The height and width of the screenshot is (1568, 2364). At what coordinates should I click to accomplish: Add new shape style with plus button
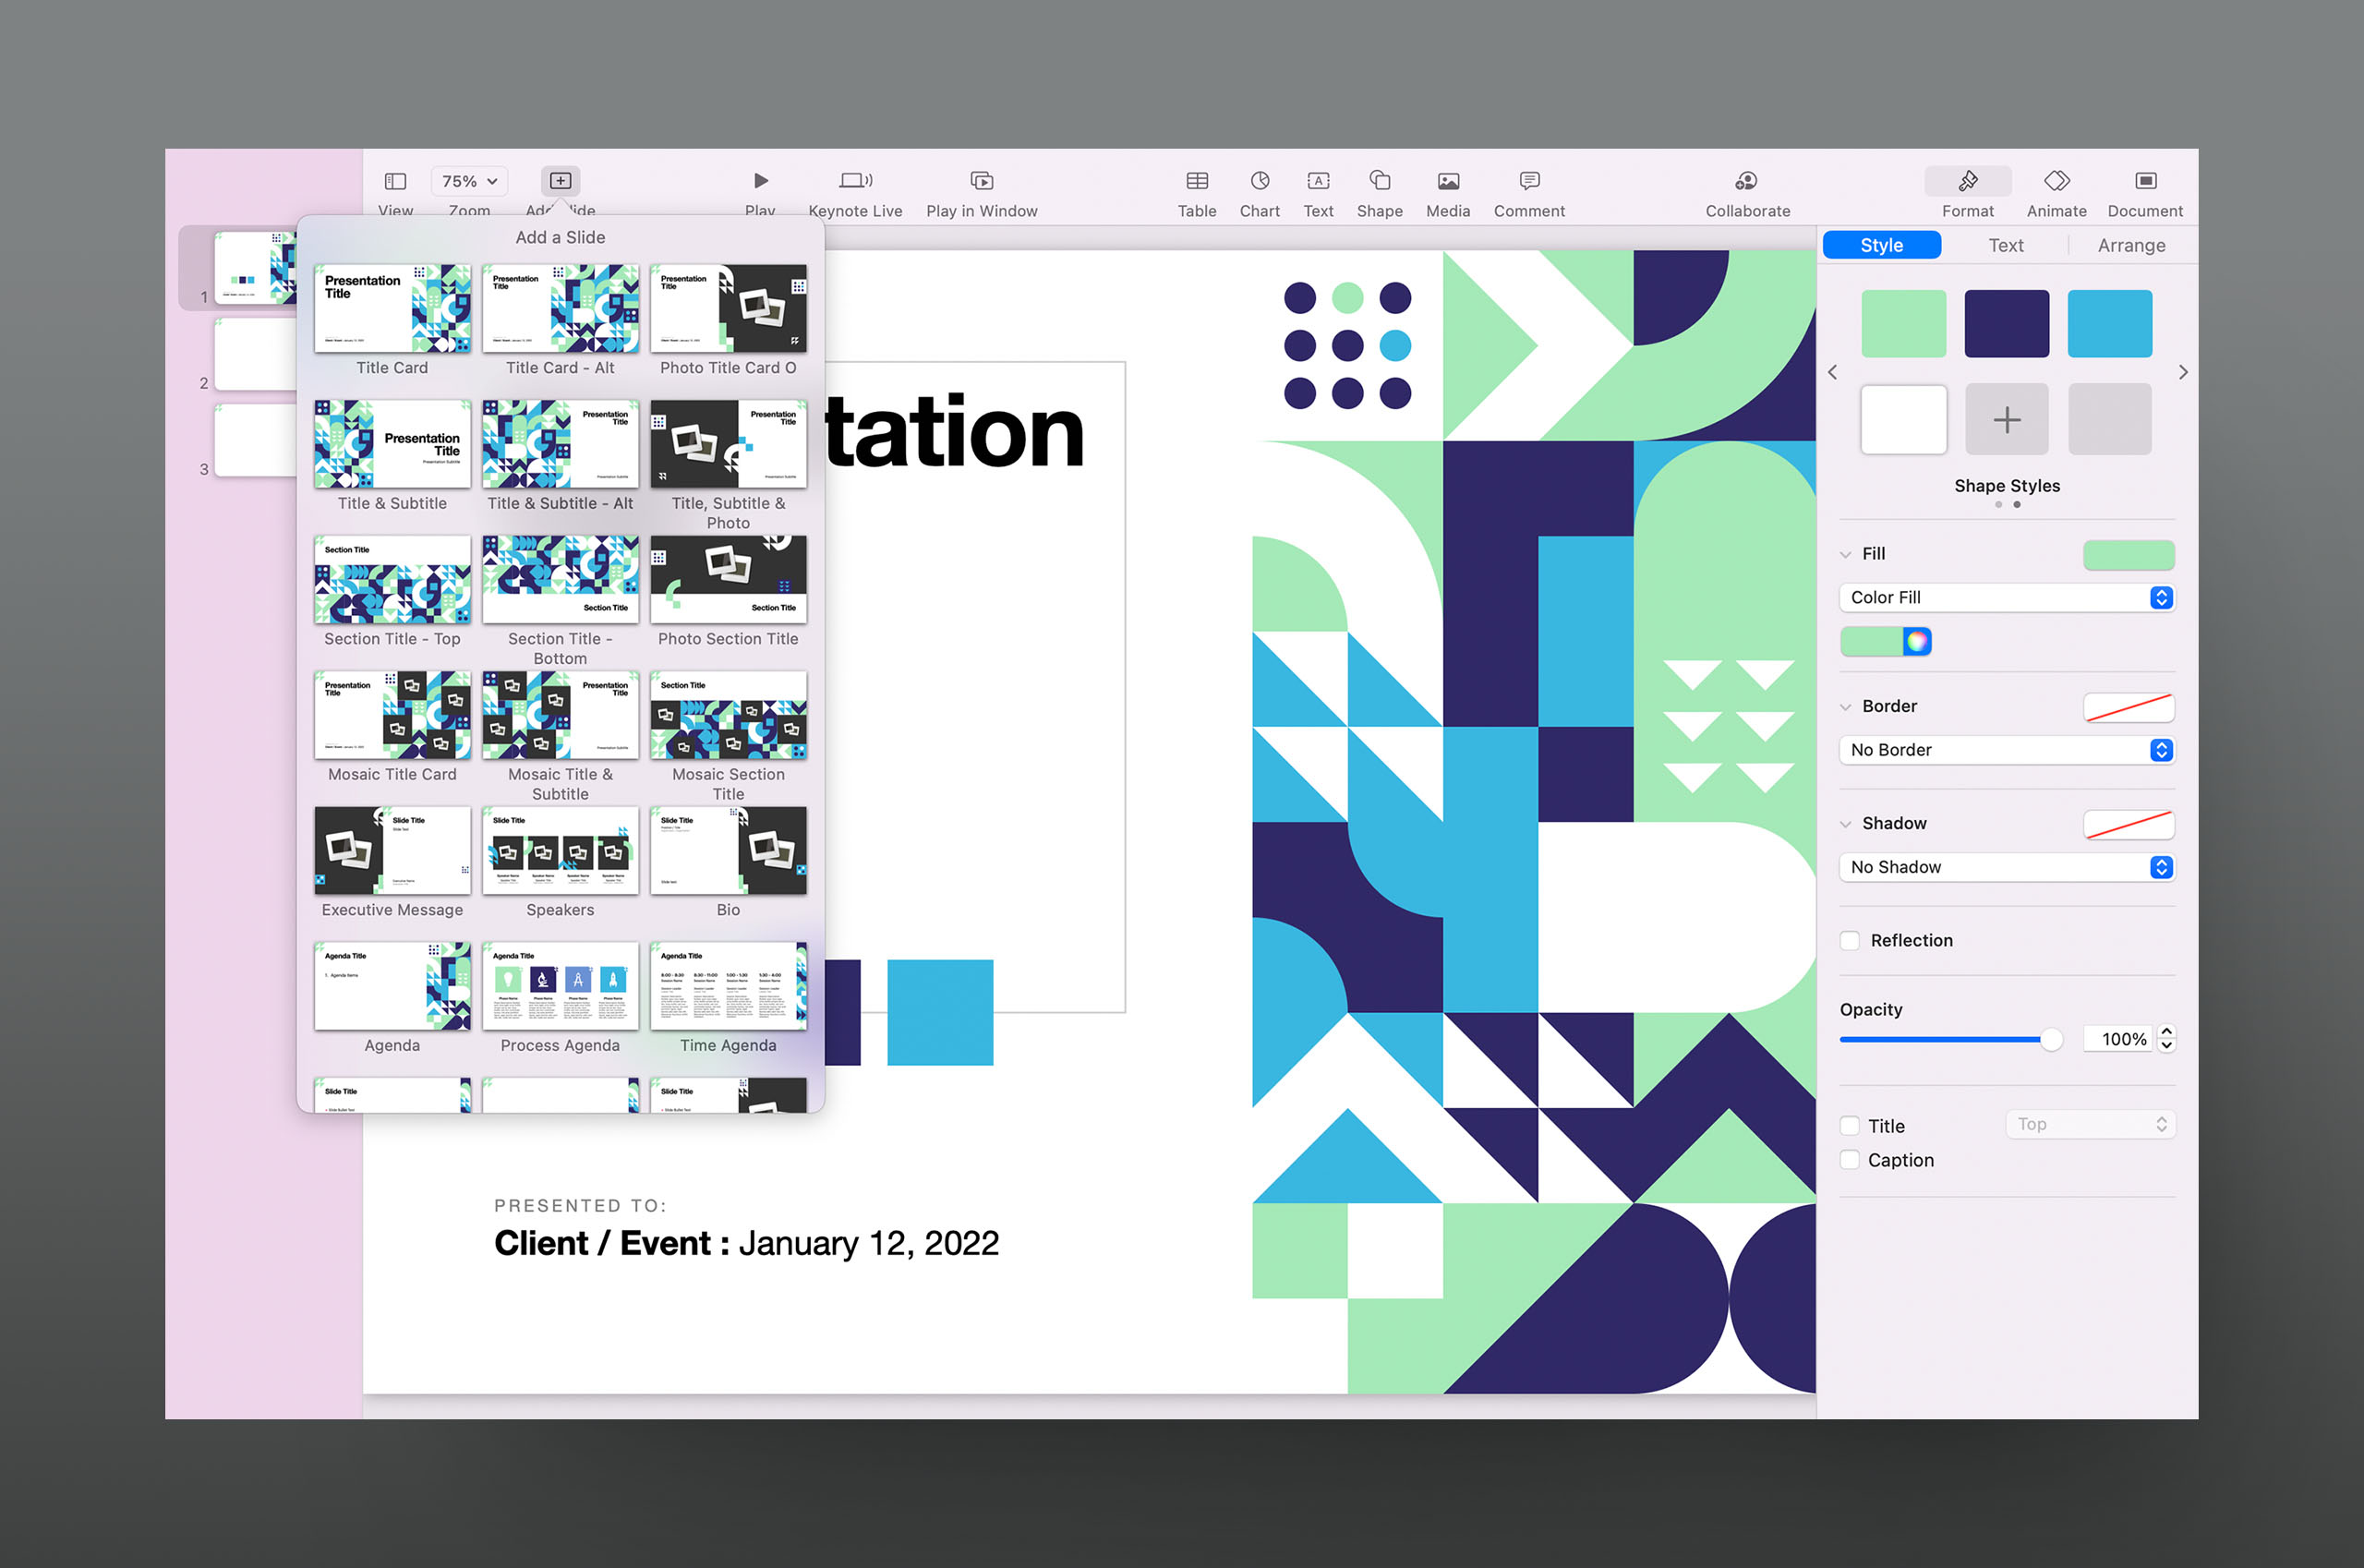[2006, 420]
